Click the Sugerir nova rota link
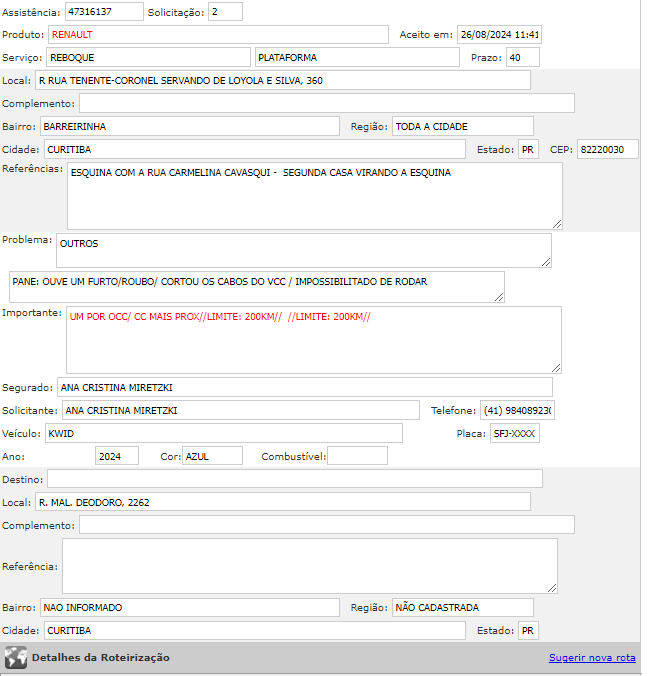 pos(592,658)
